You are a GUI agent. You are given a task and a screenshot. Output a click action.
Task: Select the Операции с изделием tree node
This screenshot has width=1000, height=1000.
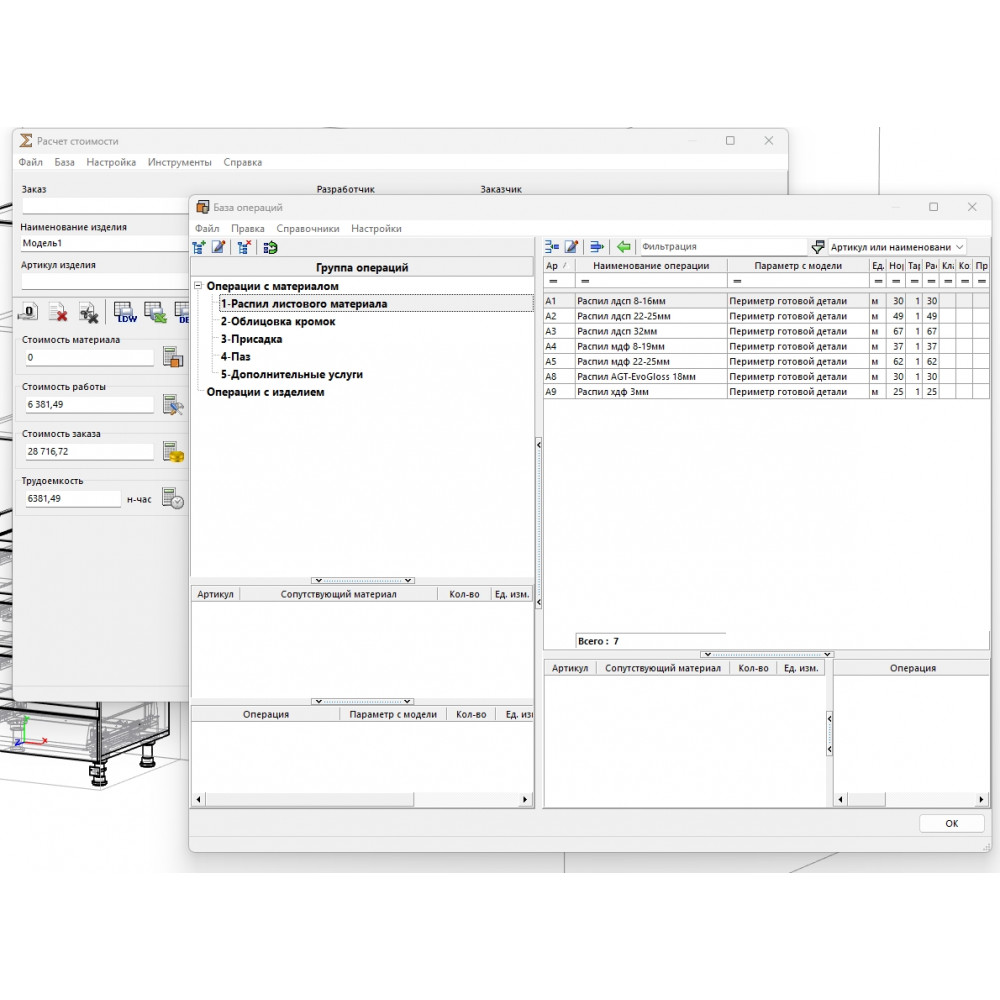[265, 392]
